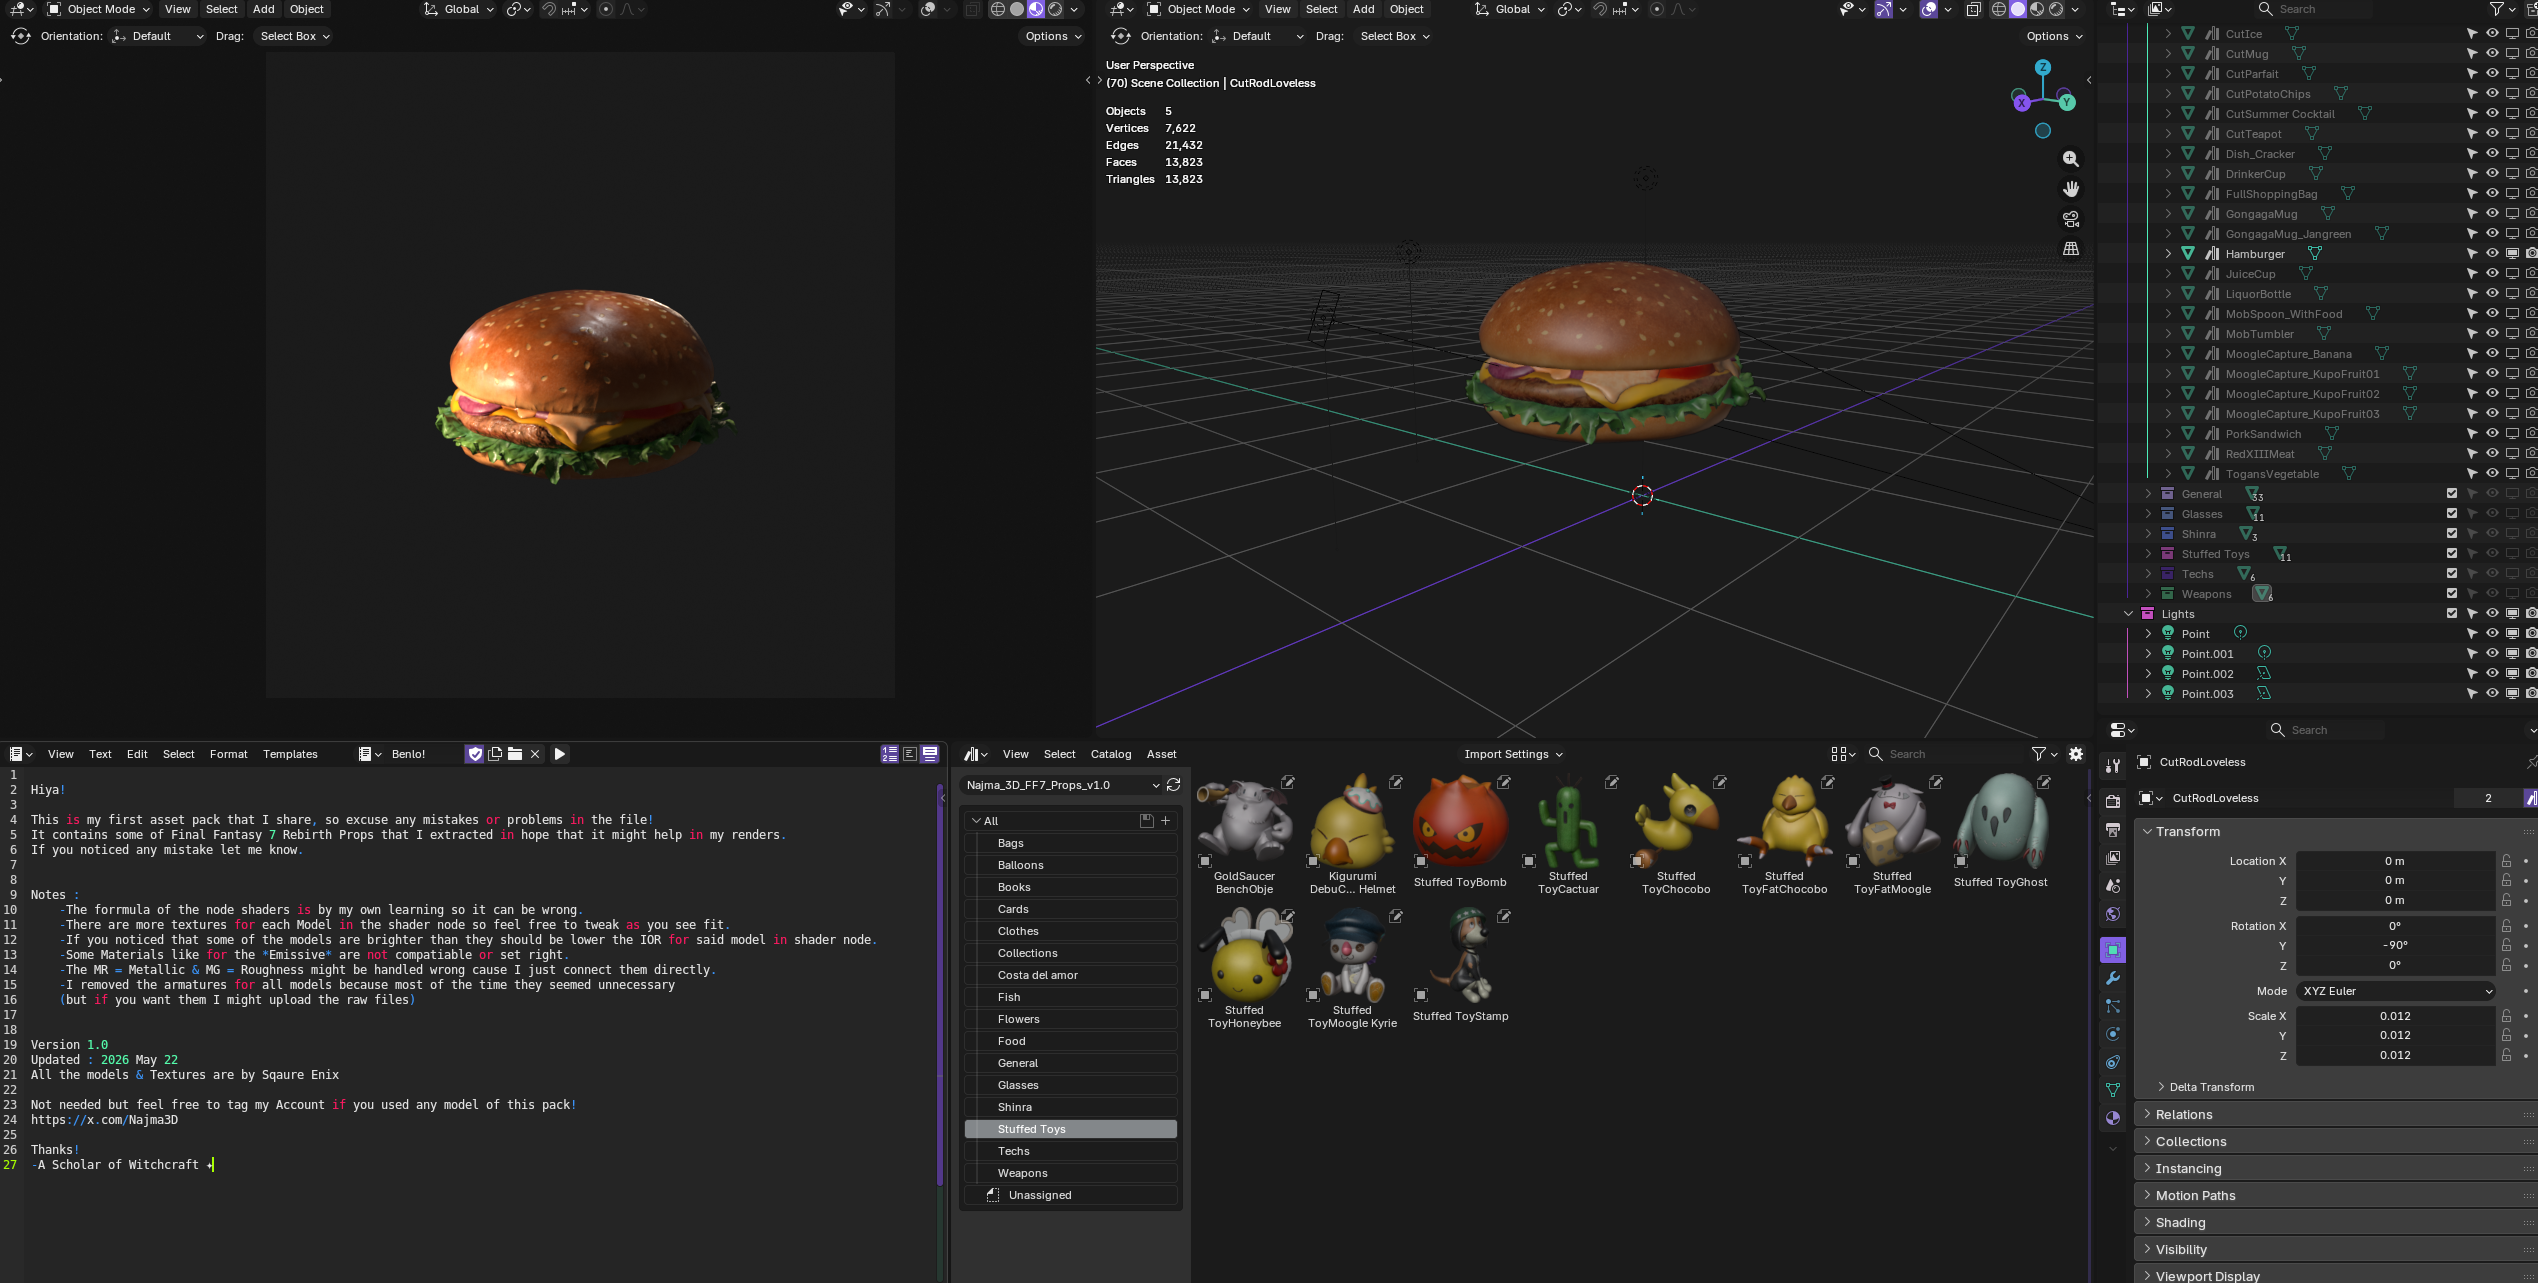Open the World properties tab icon
Viewport: 2538px width, 1283px height.
2113,914
